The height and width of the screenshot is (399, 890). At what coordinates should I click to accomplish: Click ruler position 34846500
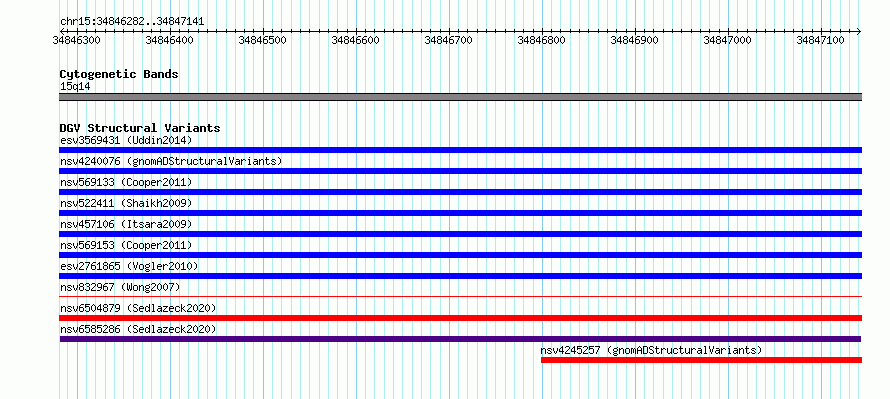pos(262,40)
